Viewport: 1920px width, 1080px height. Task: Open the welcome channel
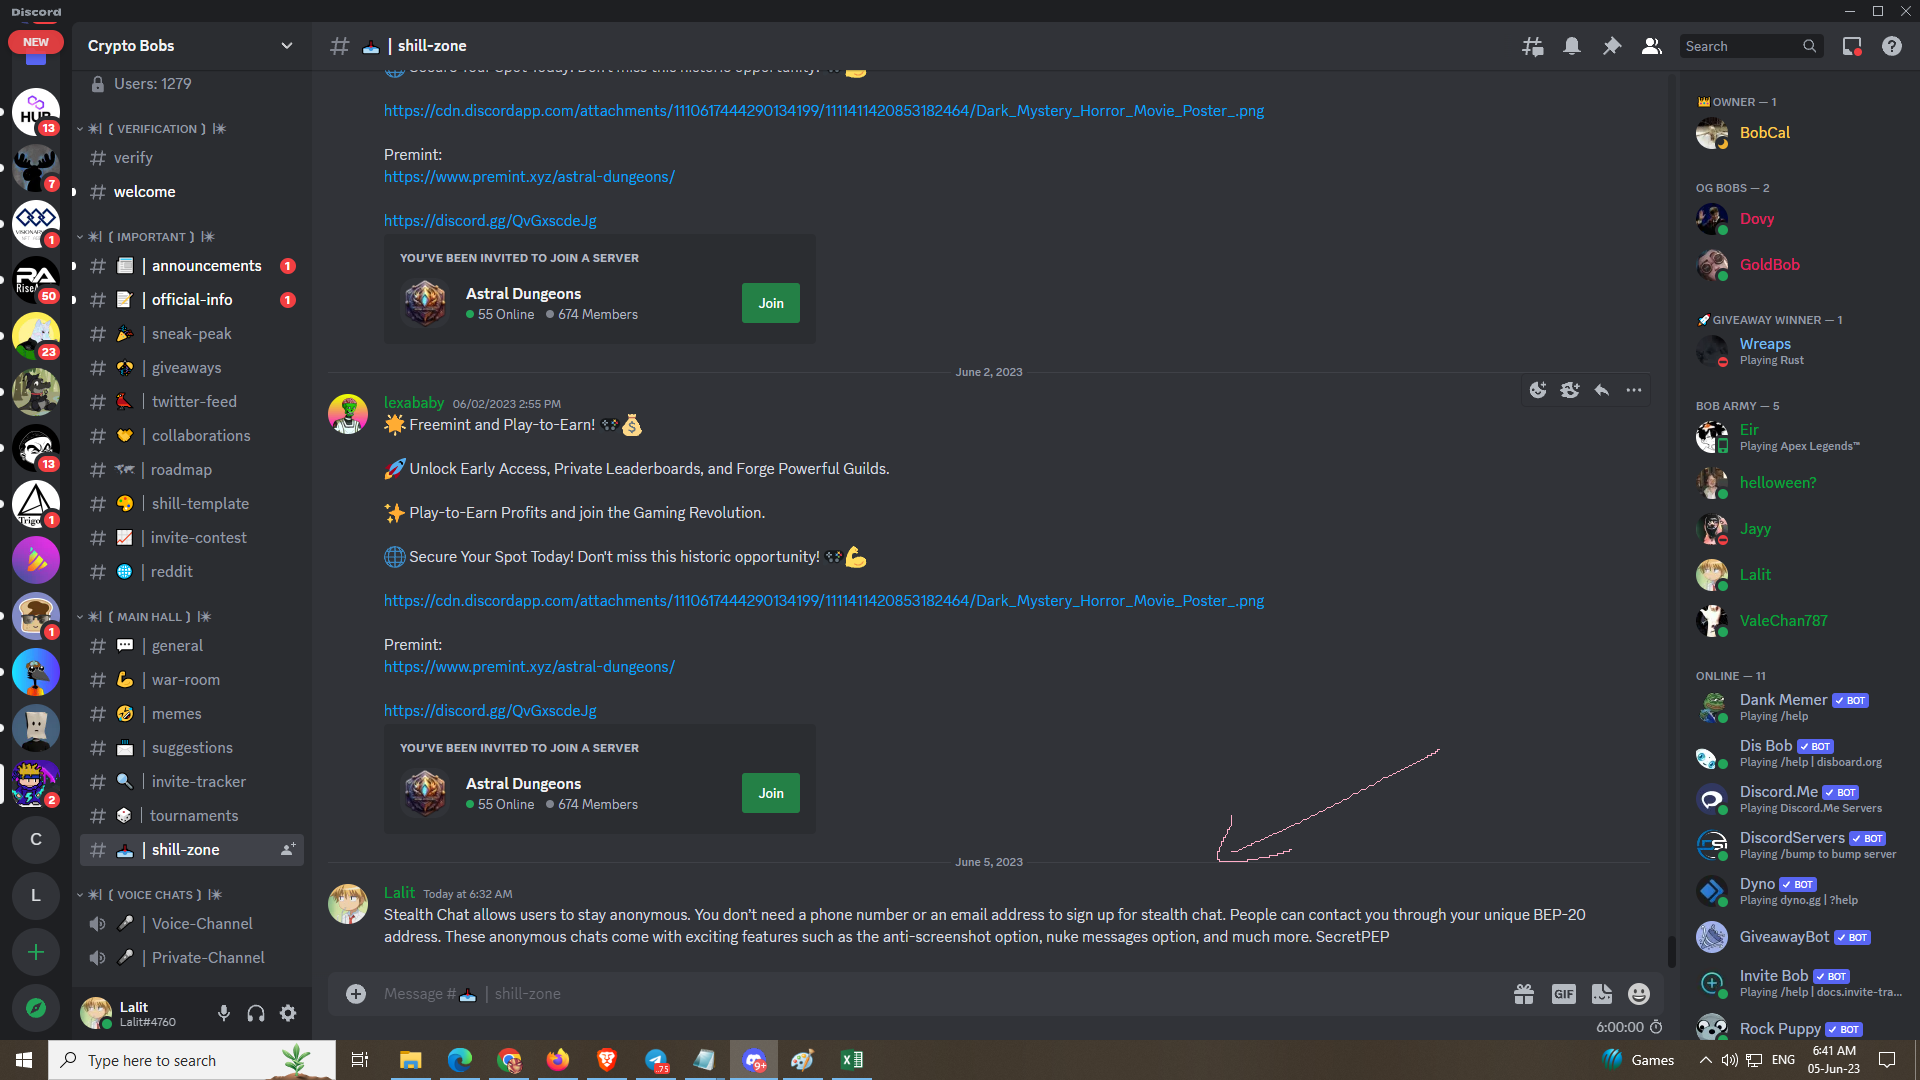click(x=192, y=192)
